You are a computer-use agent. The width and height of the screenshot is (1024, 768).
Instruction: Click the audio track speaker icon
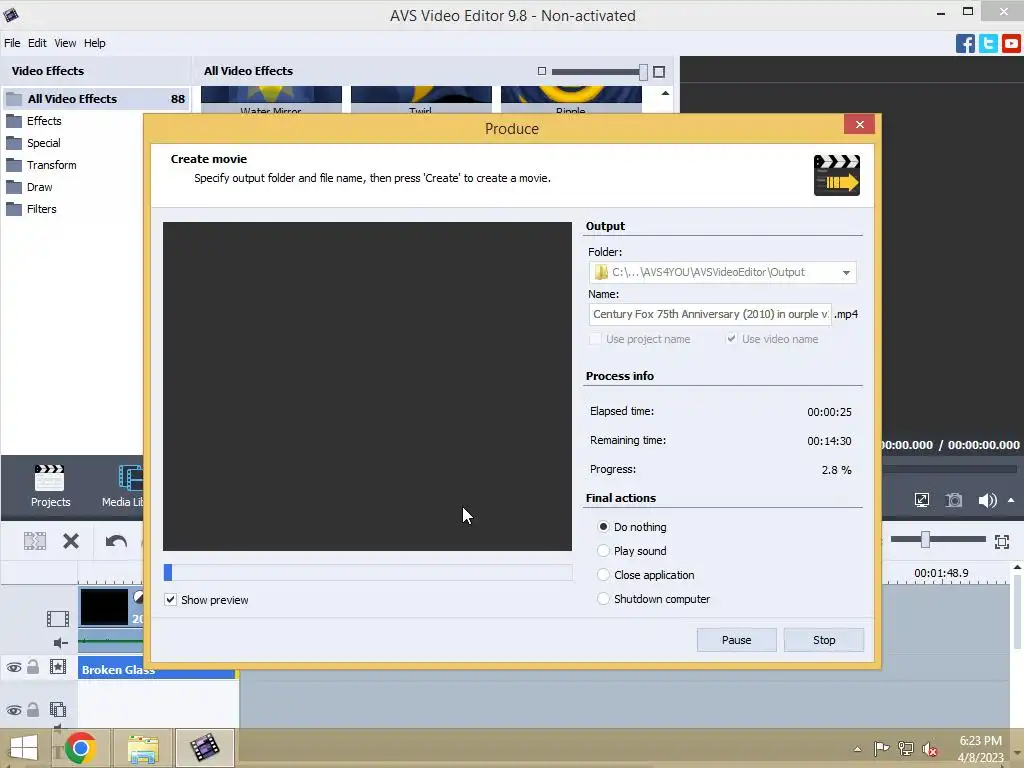61,643
